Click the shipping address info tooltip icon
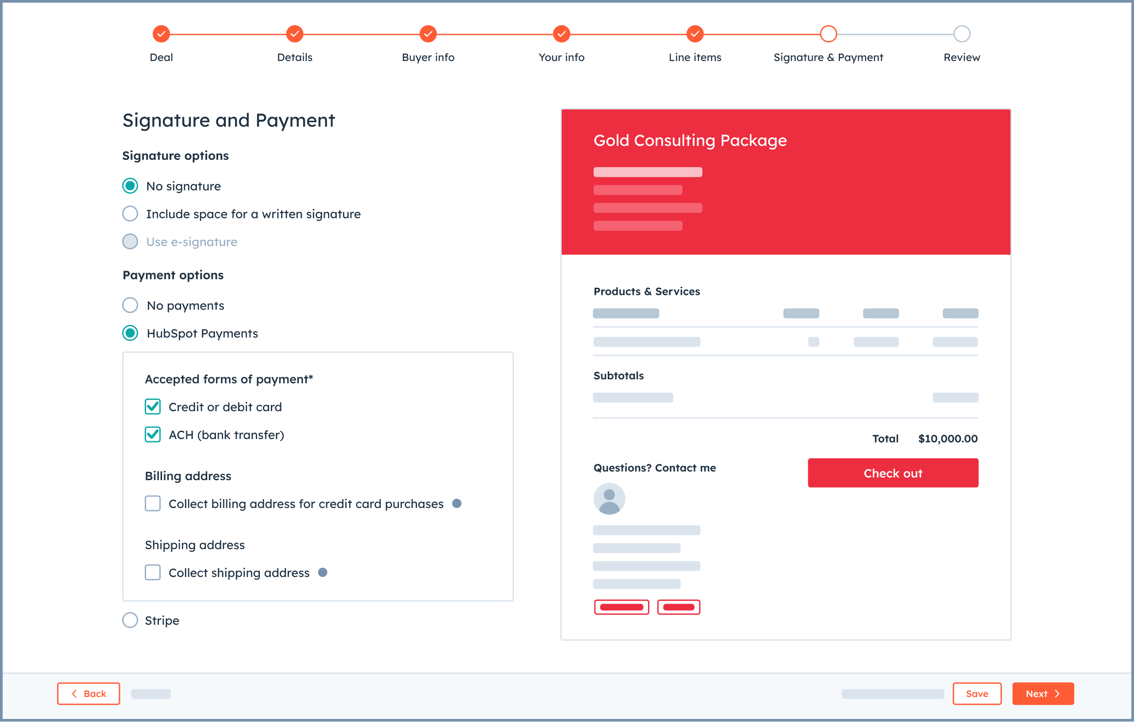This screenshot has height=722, width=1134. pyautogui.click(x=323, y=573)
